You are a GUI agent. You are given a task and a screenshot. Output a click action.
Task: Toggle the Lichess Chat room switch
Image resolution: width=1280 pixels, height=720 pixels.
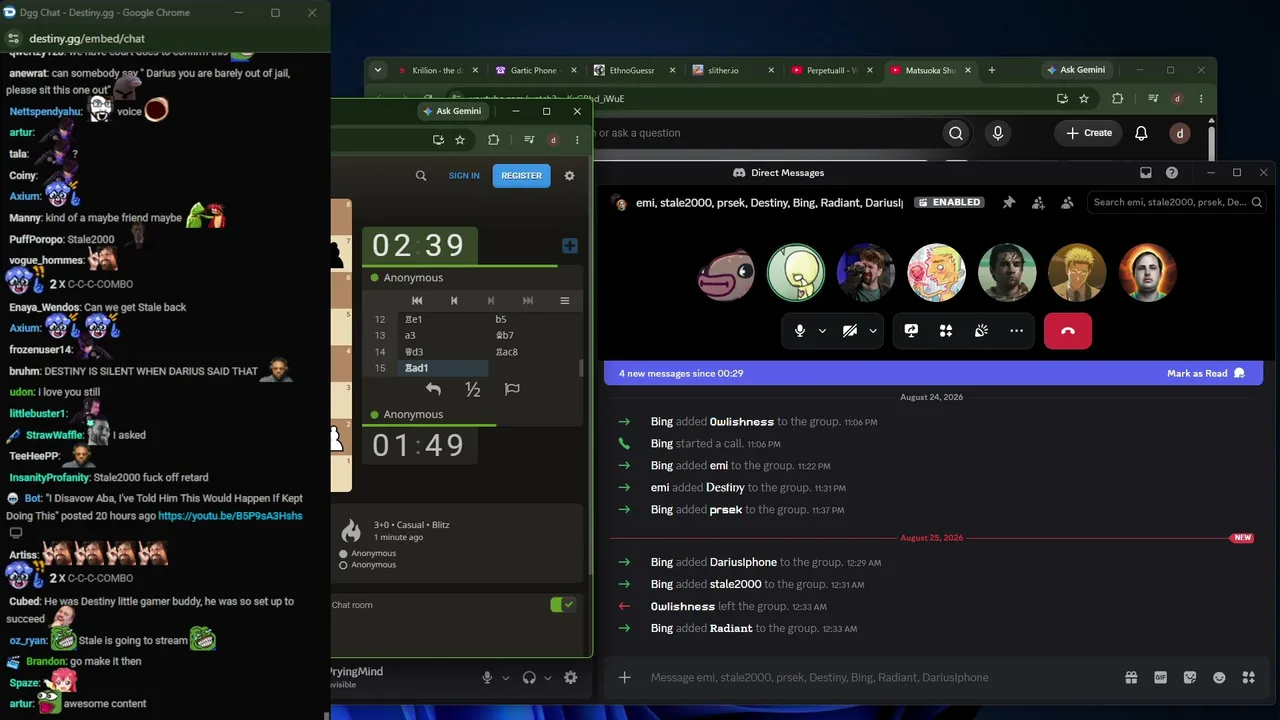tap(563, 605)
